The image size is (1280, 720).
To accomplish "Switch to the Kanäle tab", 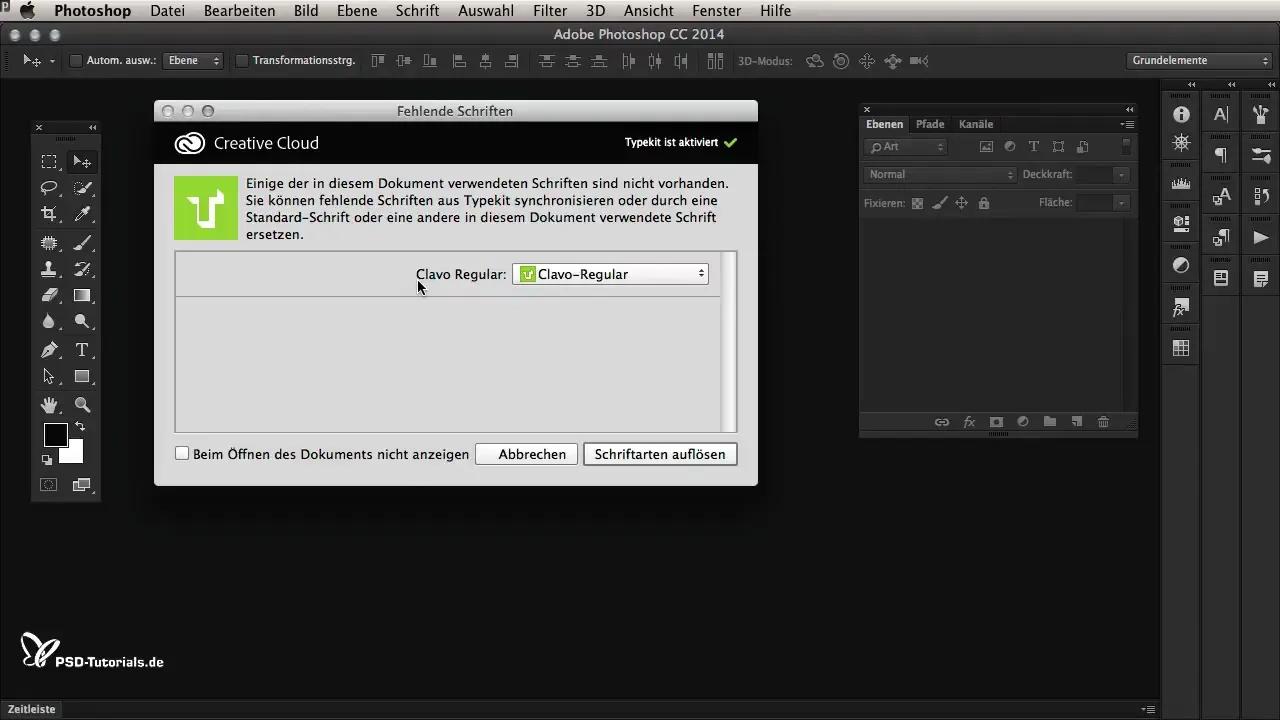I will (975, 124).
